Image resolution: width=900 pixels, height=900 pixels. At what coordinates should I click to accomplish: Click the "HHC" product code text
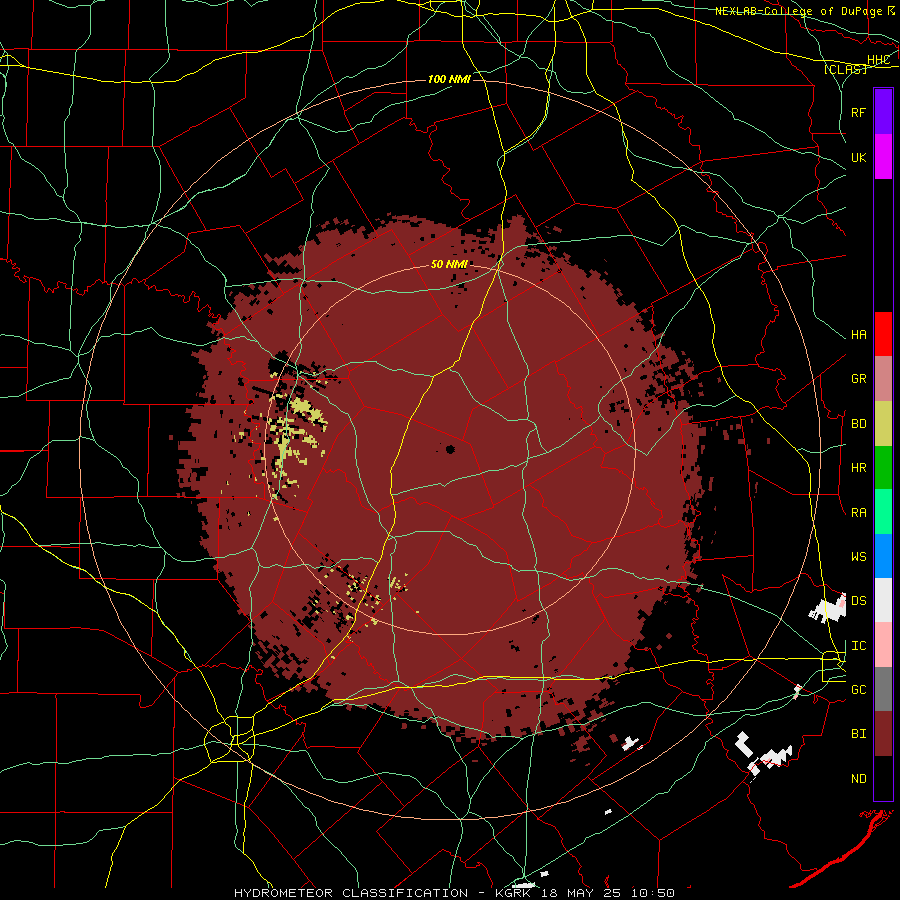tap(879, 60)
